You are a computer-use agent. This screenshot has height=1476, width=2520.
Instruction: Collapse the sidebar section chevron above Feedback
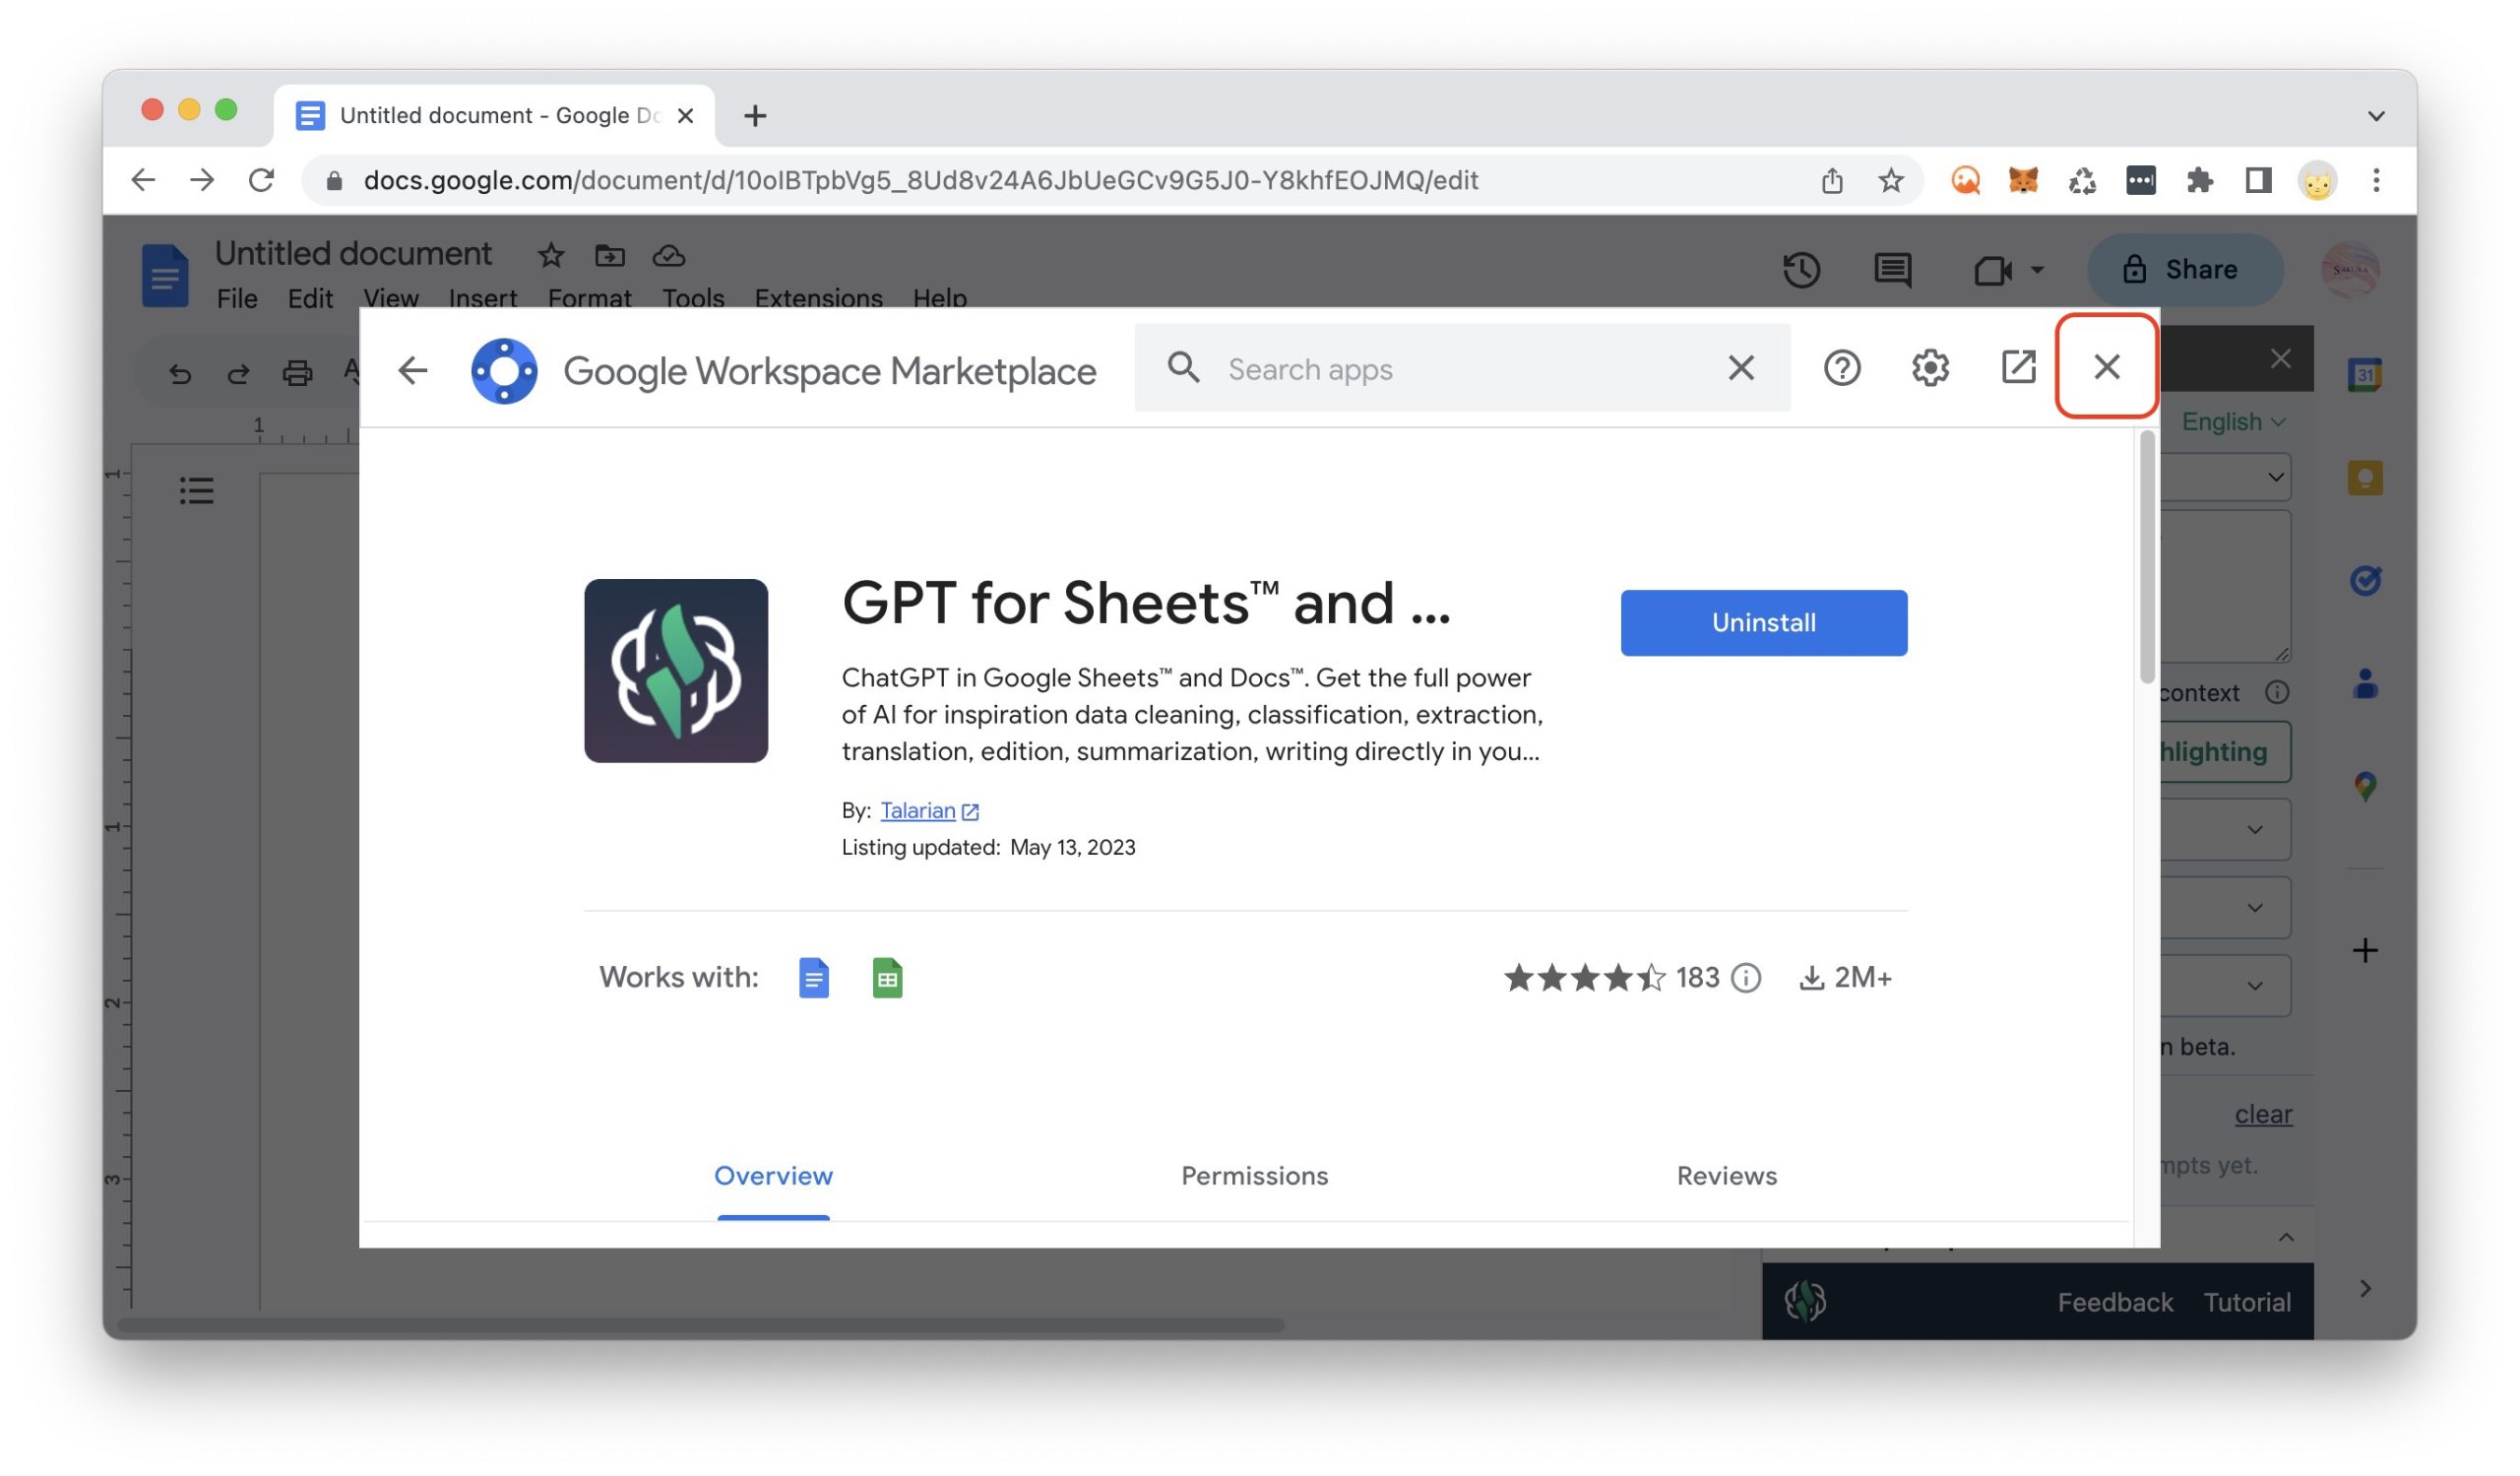point(2285,1238)
